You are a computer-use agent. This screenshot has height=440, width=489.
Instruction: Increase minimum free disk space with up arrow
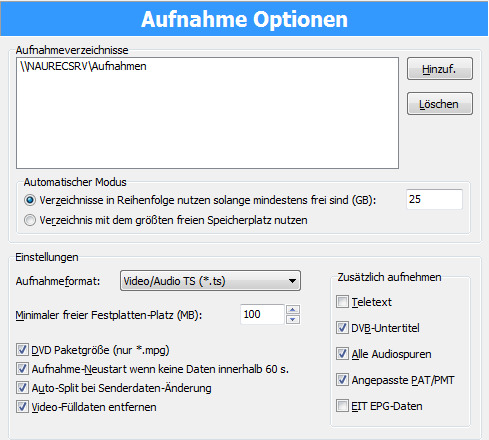tap(293, 310)
